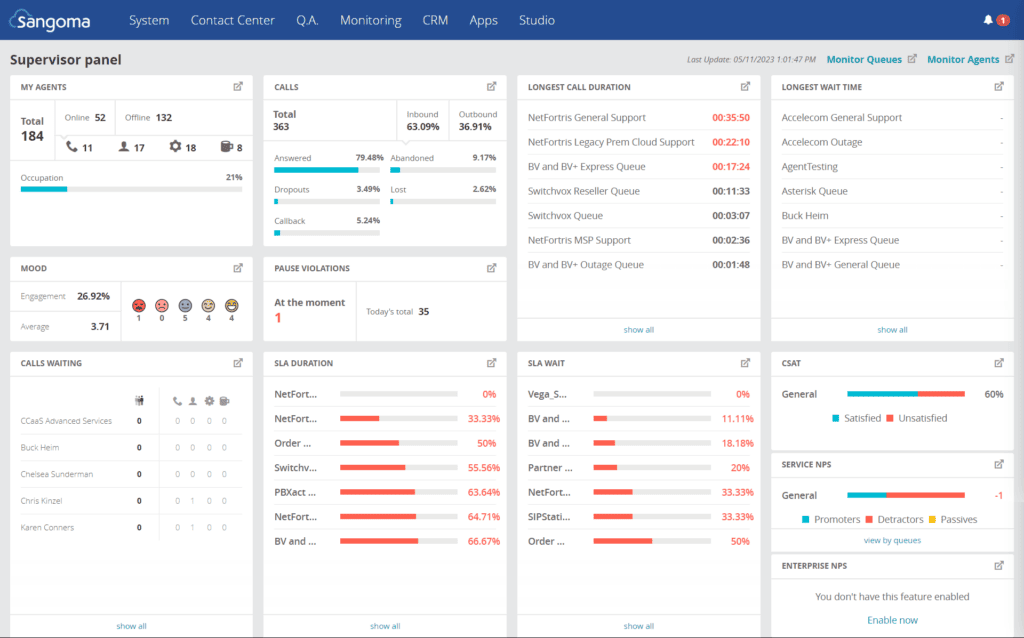Select Karen Conners in Calls Waiting
Viewport: 1024px width, 638px height.
131,527
